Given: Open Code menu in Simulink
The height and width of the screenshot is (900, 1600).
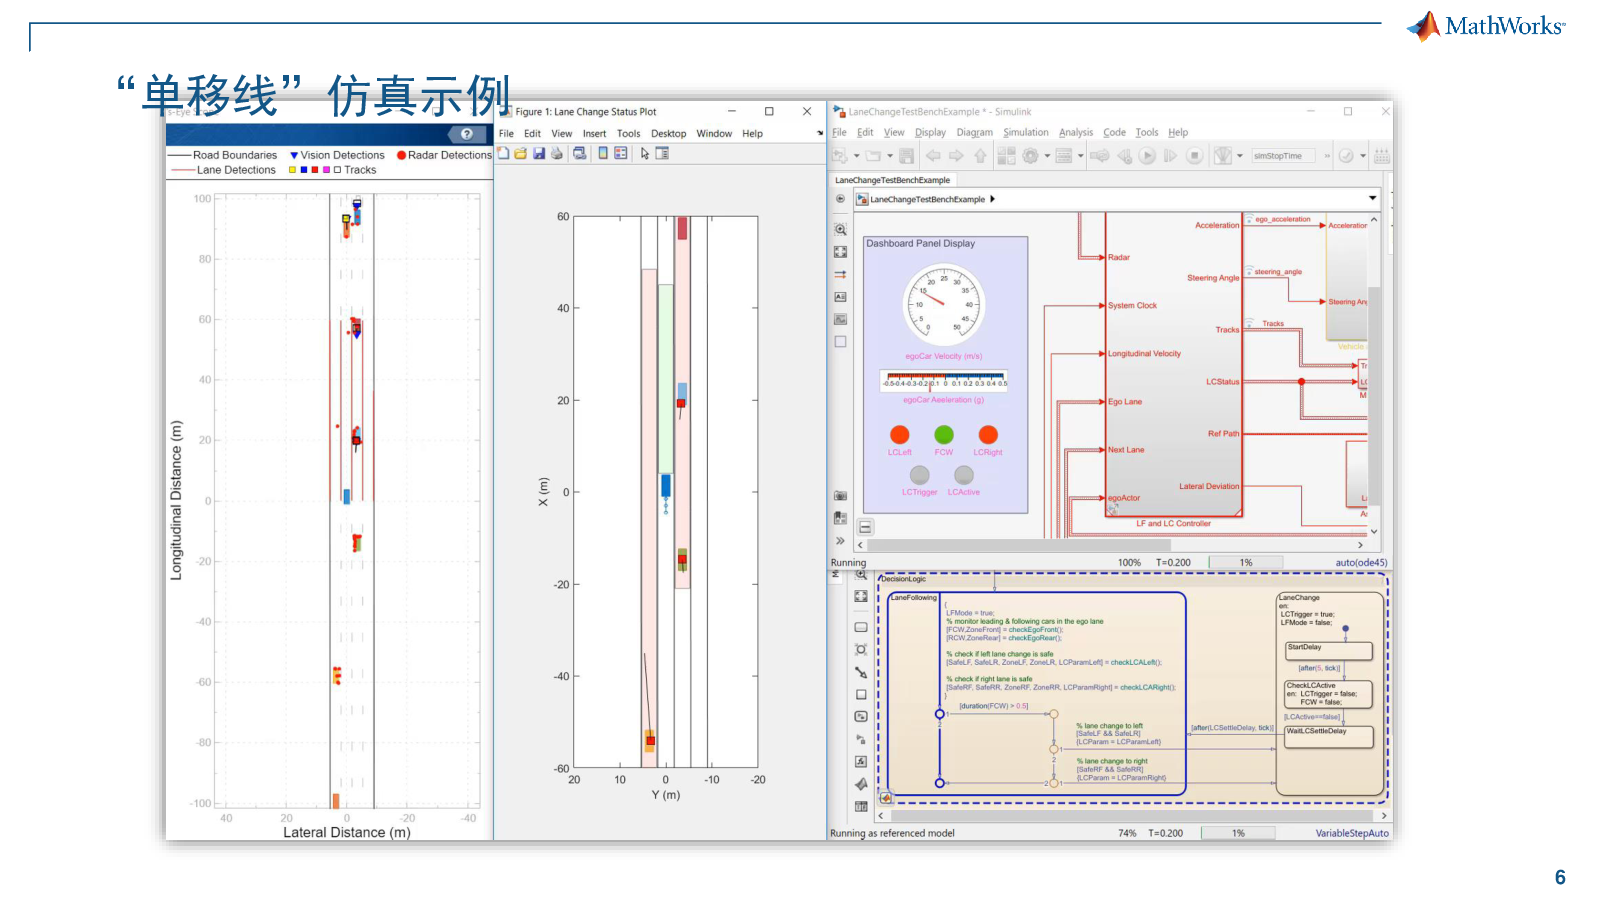Looking at the screenshot, I should coord(1114,132).
